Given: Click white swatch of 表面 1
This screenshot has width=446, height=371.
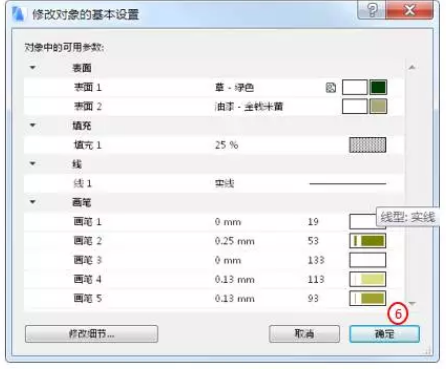Looking at the screenshot, I should point(355,87).
